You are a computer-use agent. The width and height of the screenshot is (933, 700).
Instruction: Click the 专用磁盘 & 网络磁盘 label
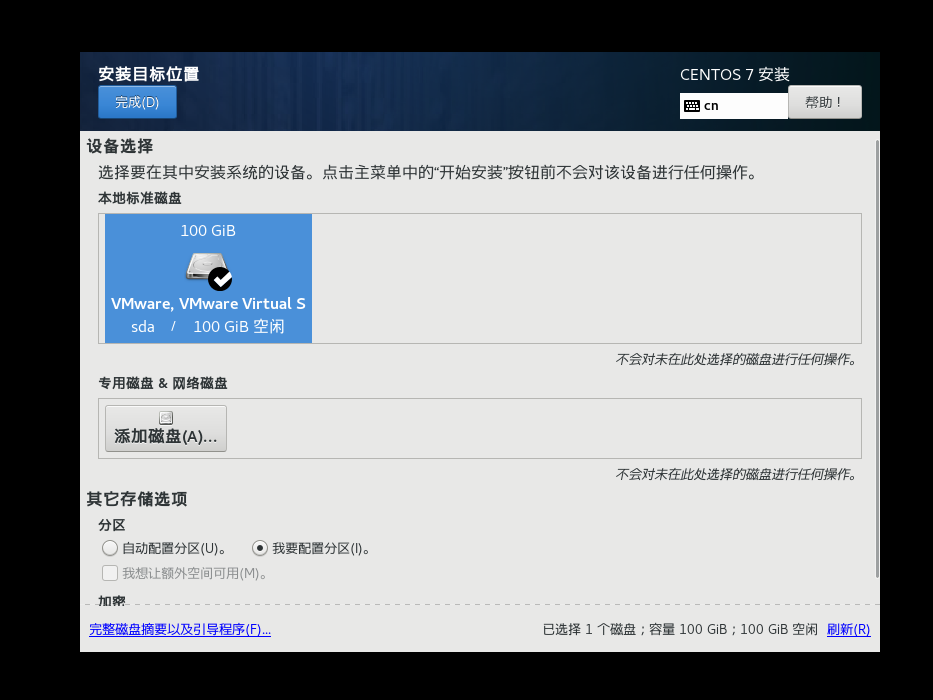click(162, 383)
